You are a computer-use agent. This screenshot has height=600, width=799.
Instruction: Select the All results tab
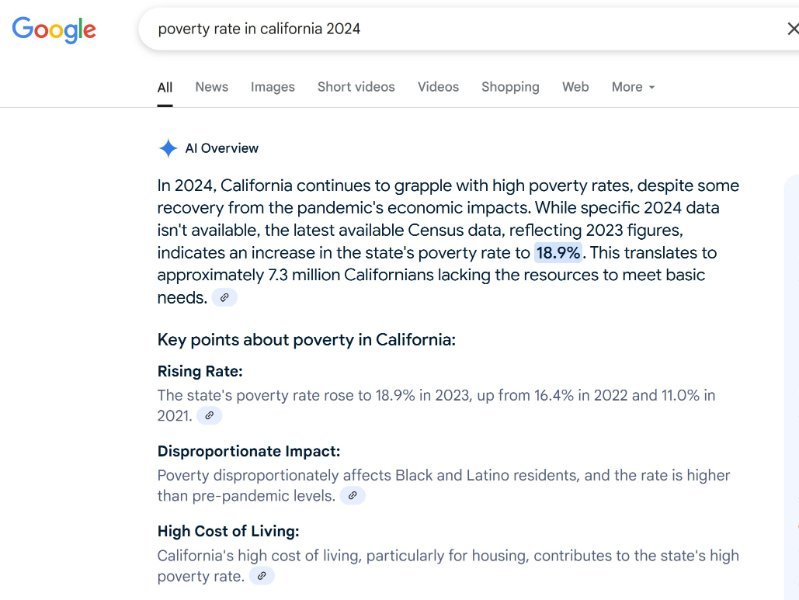(x=165, y=88)
